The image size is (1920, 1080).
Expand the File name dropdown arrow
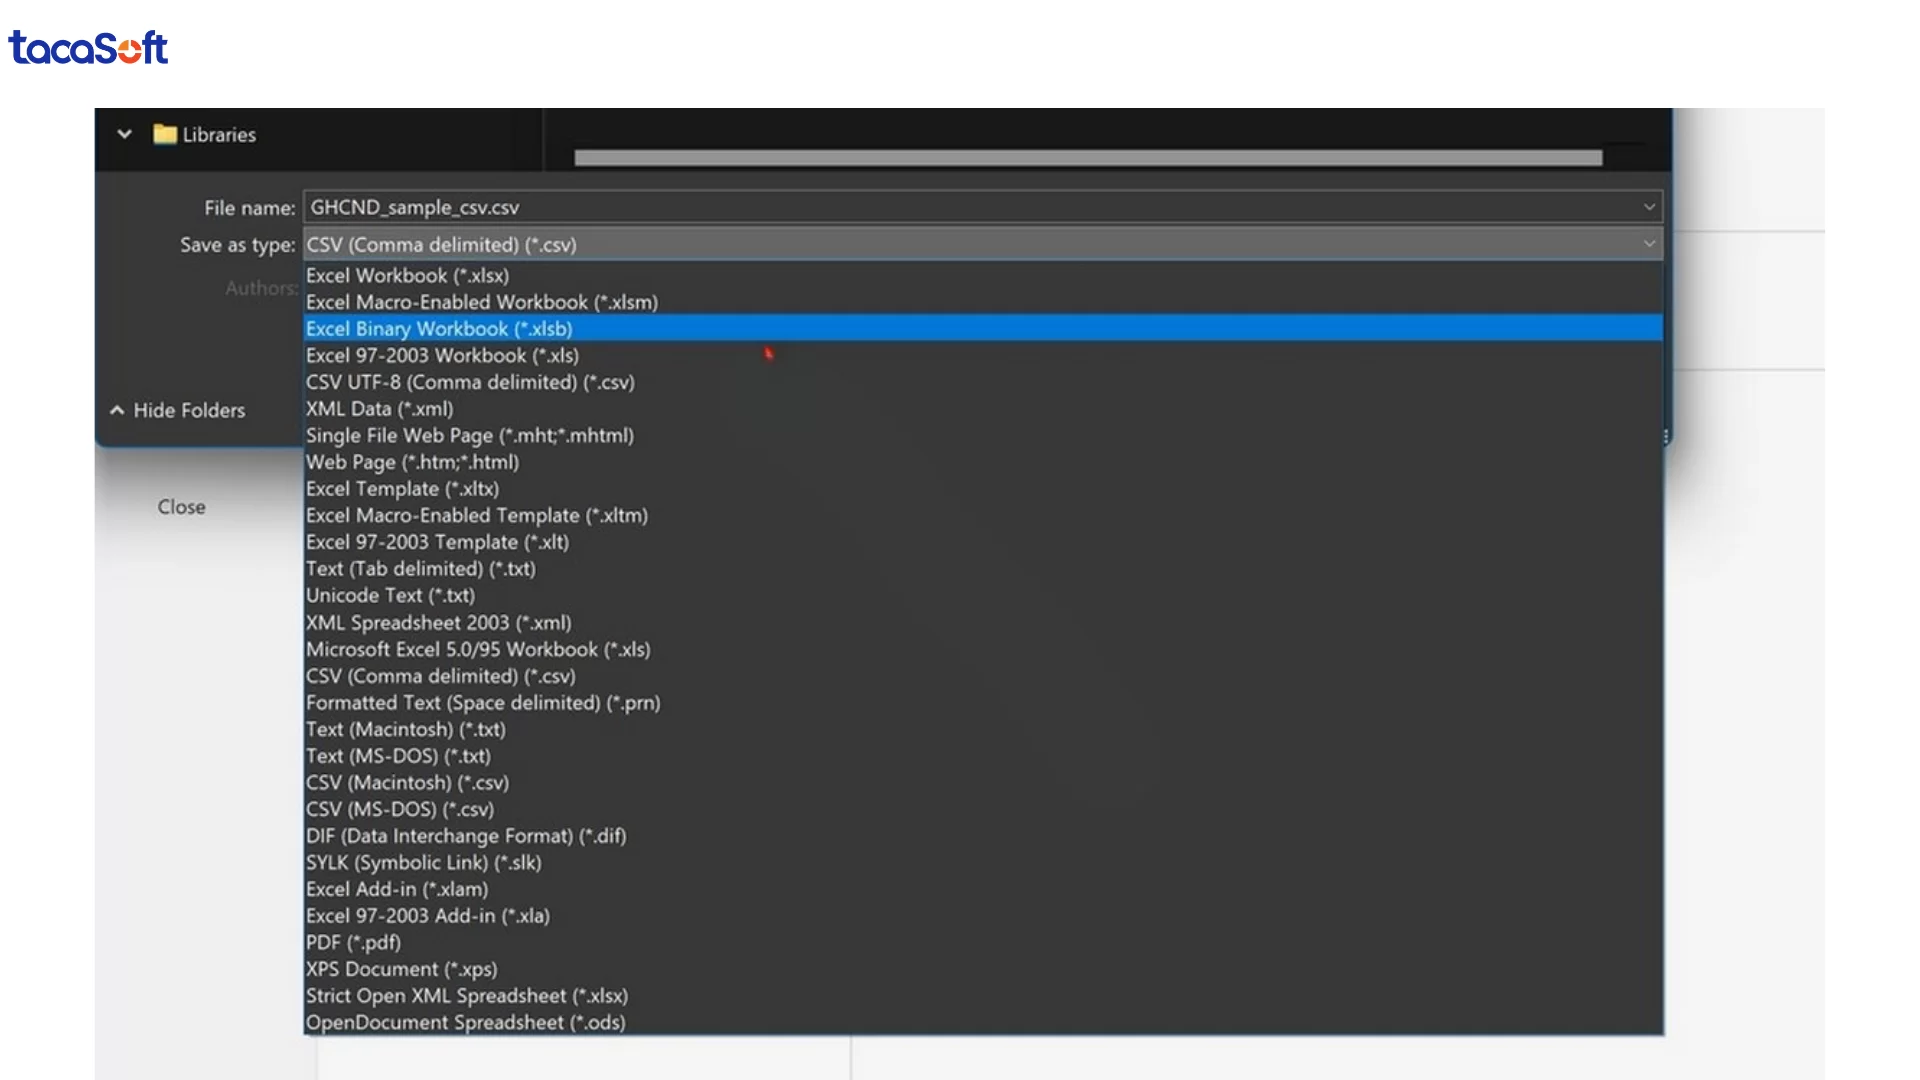point(1649,207)
